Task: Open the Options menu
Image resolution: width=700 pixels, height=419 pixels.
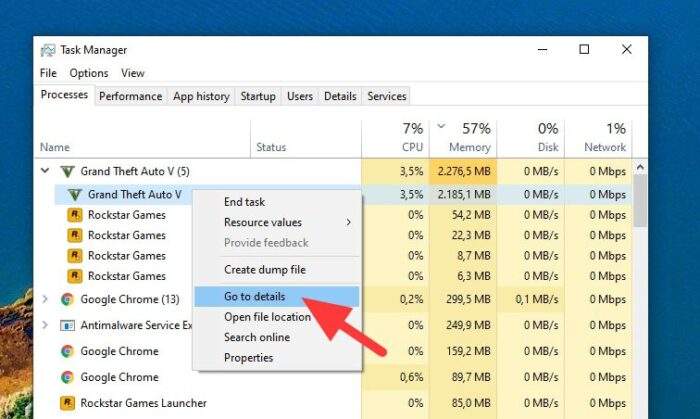Action: (x=89, y=73)
